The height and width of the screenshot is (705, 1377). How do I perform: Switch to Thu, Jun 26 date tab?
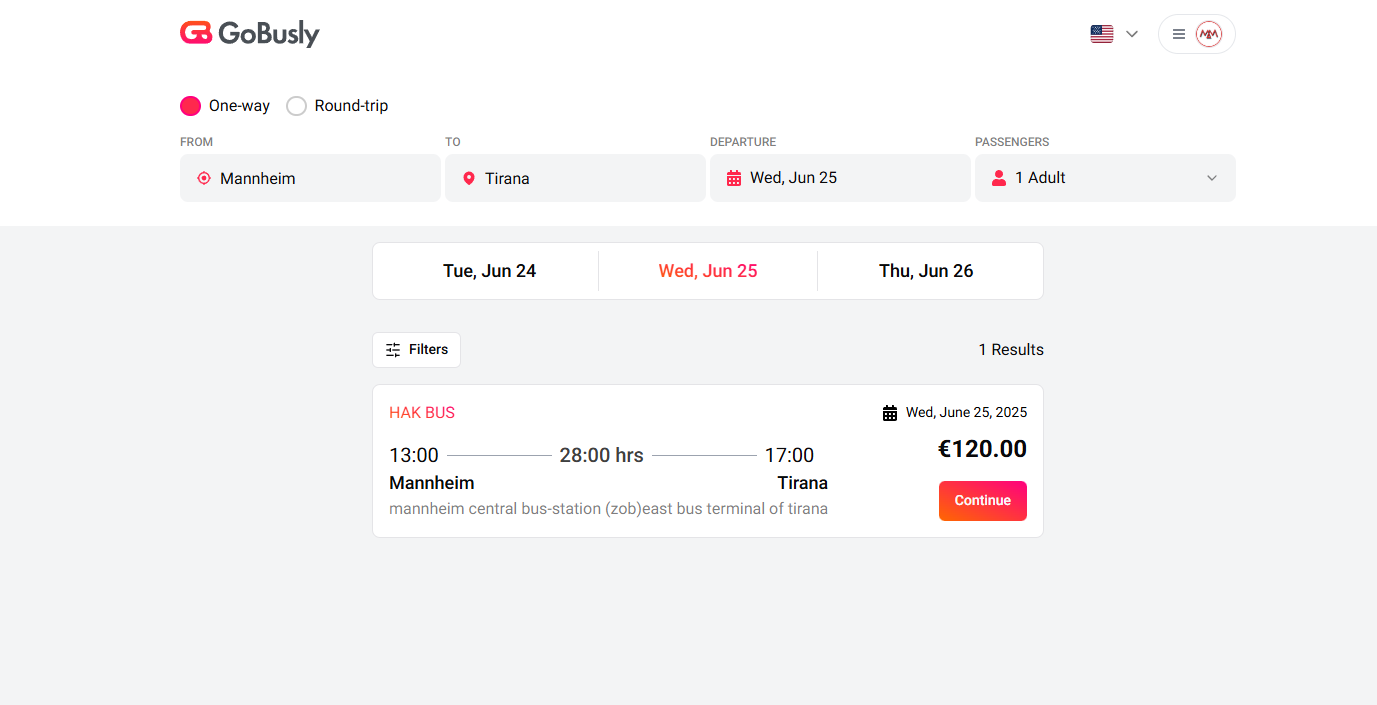coord(926,271)
